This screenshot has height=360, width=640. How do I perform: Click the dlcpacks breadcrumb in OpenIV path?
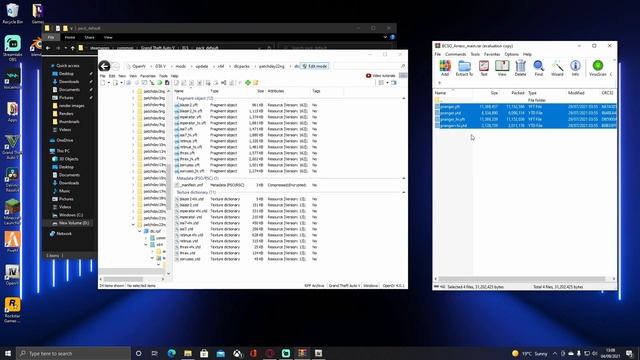coord(241,66)
